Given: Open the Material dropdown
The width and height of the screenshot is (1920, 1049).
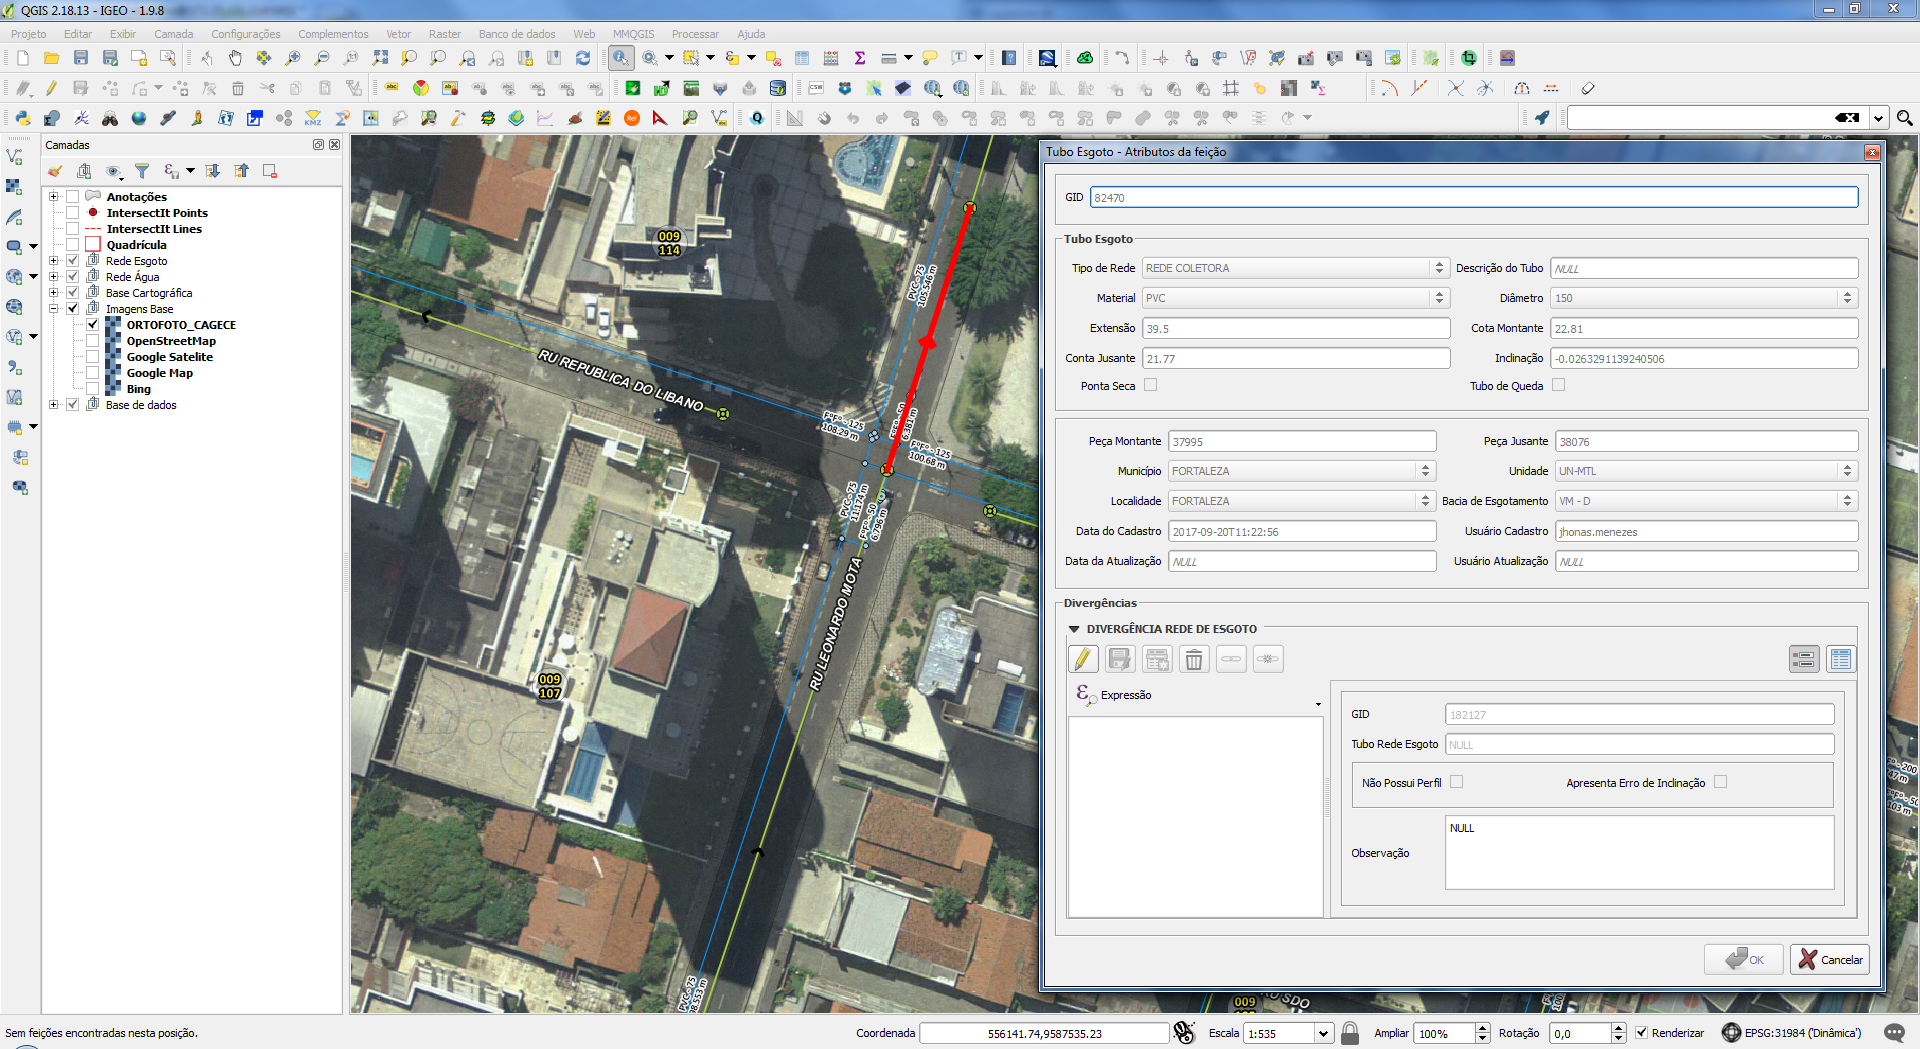Looking at the screenshot, I should 1296,298.
